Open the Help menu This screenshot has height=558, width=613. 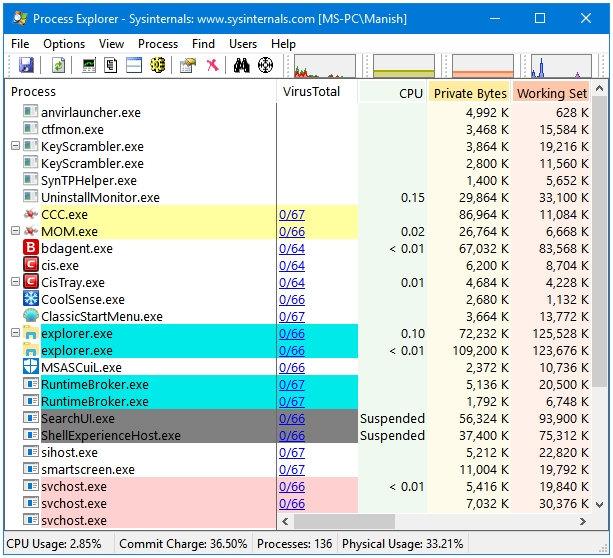[283, 44]
